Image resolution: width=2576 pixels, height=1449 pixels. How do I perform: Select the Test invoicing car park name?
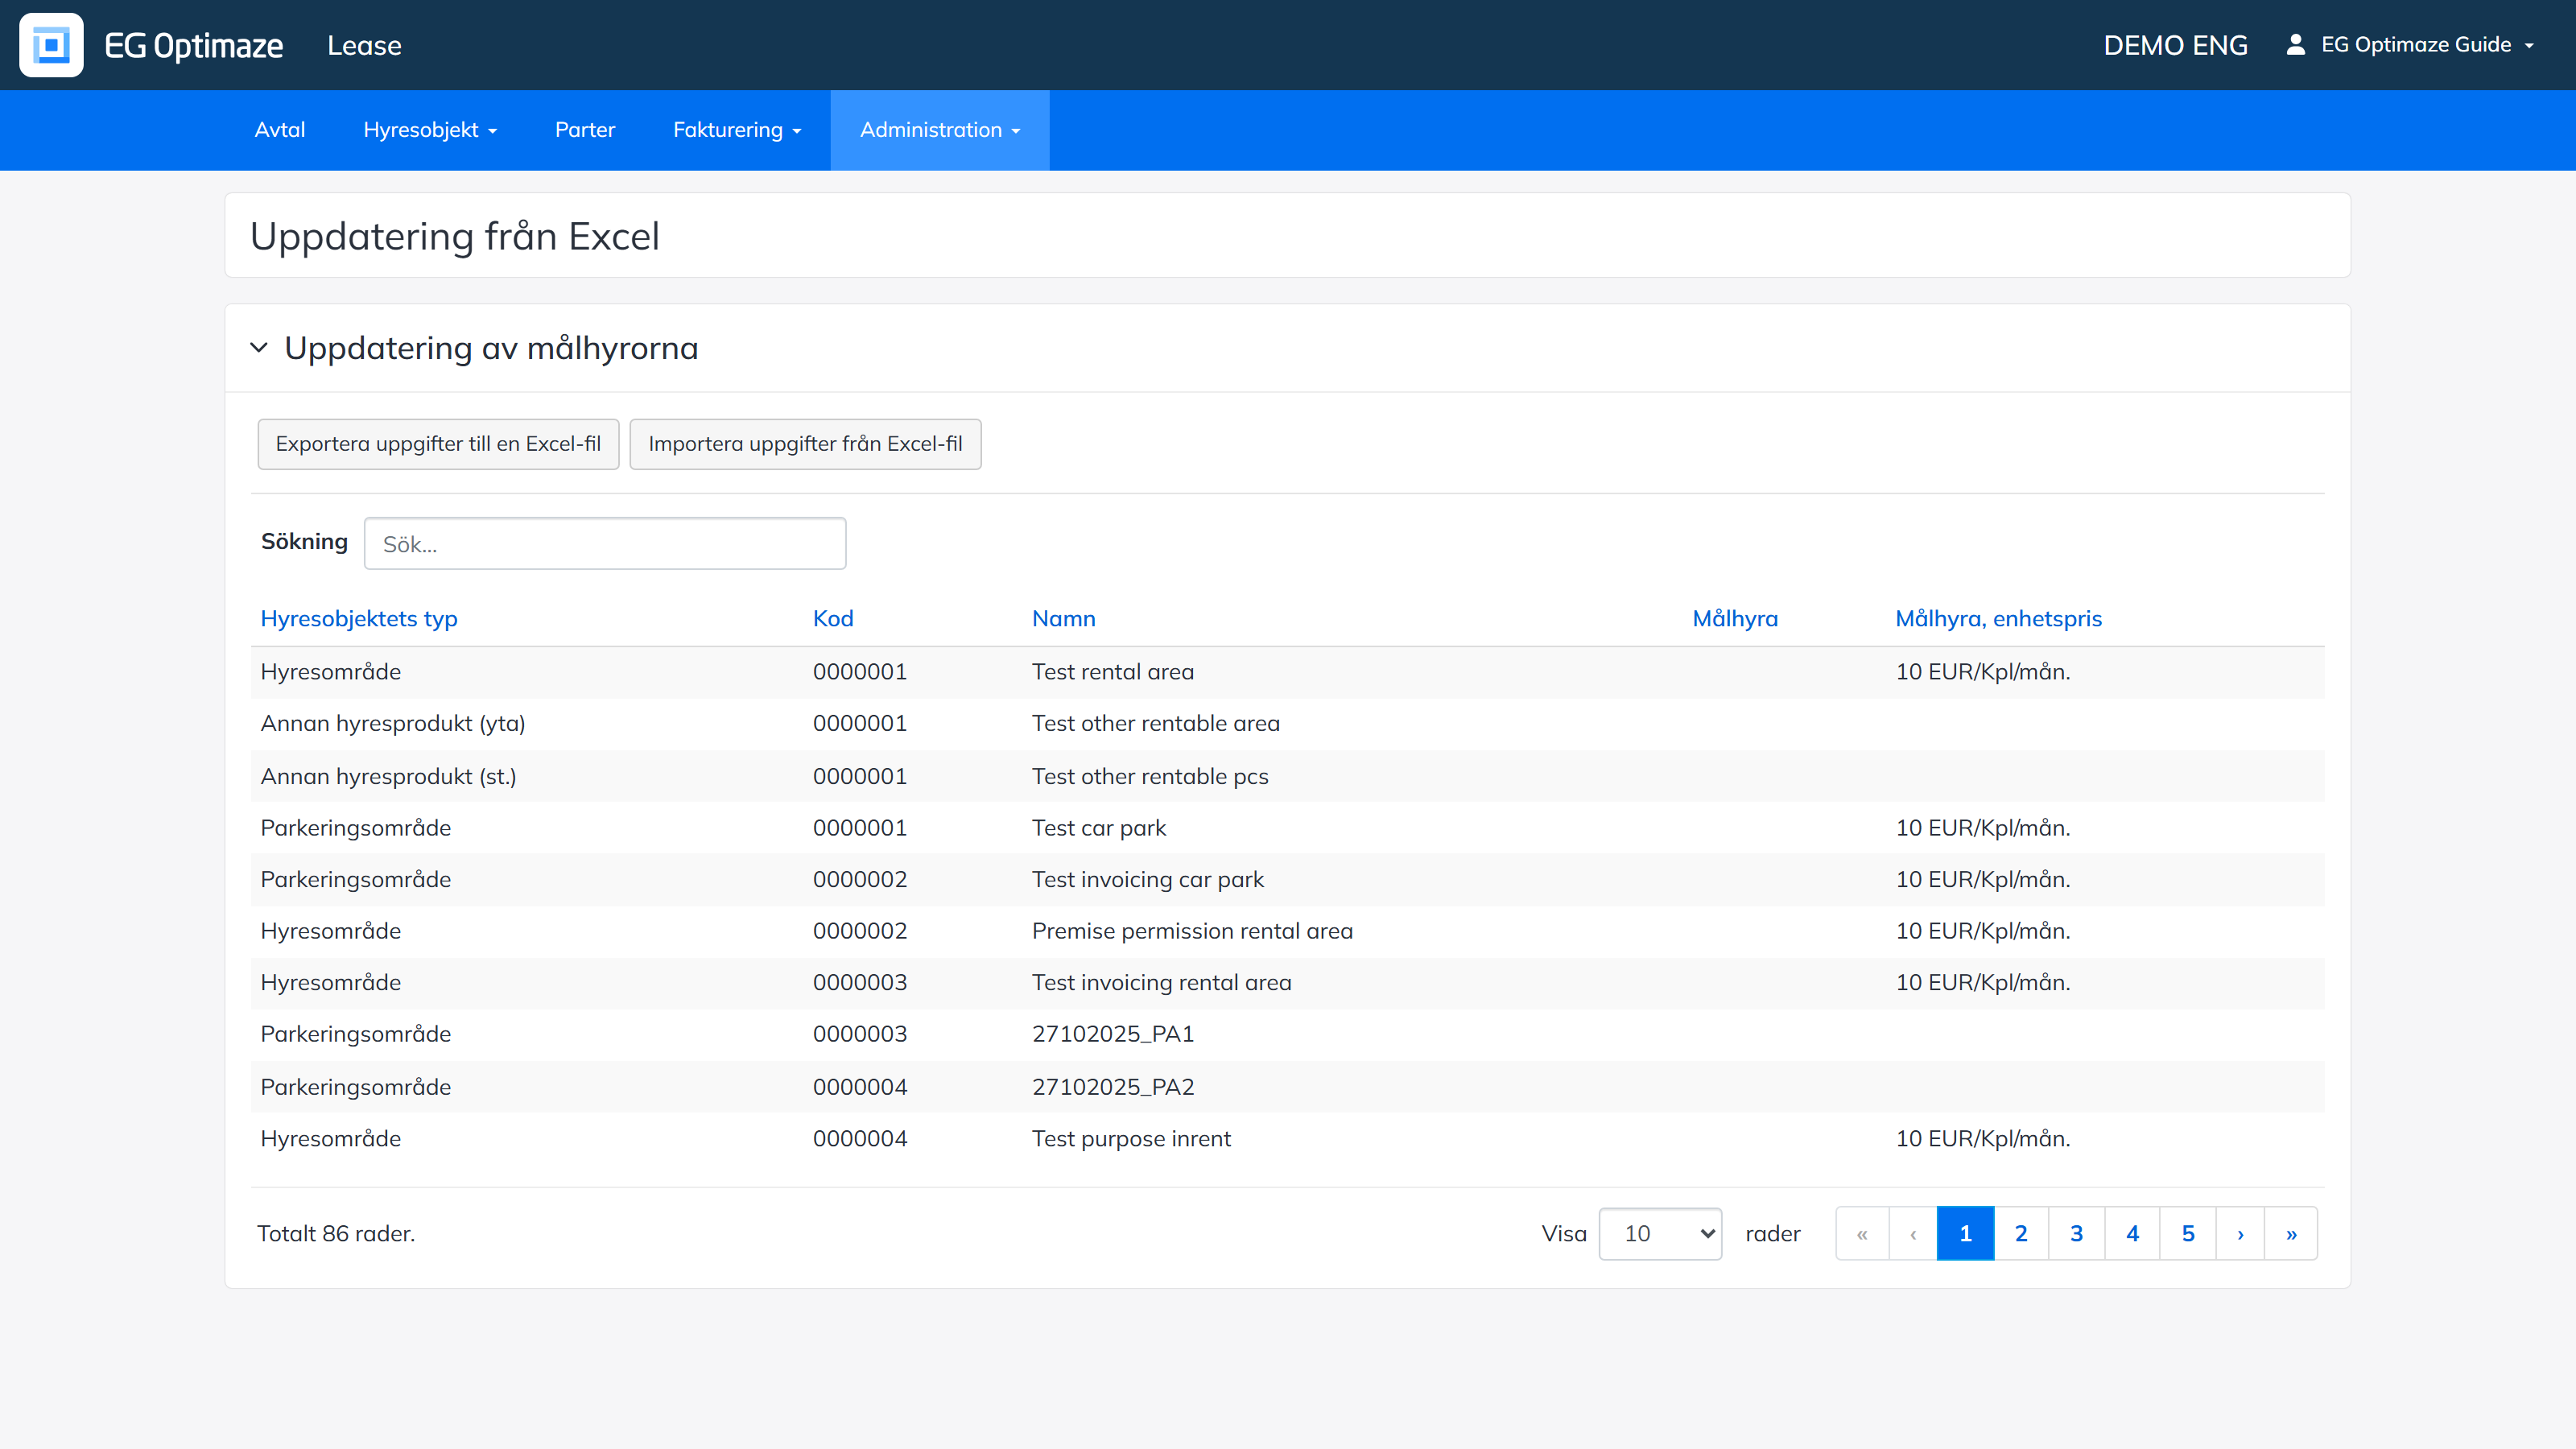1148,879
